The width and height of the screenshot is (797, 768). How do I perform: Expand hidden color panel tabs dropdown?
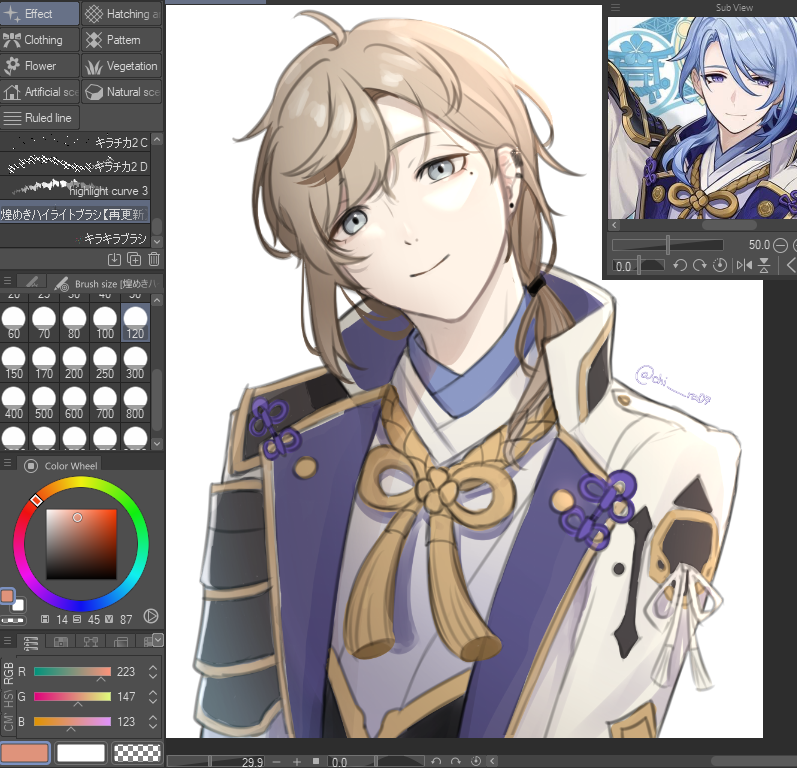[x=158, y=640]
